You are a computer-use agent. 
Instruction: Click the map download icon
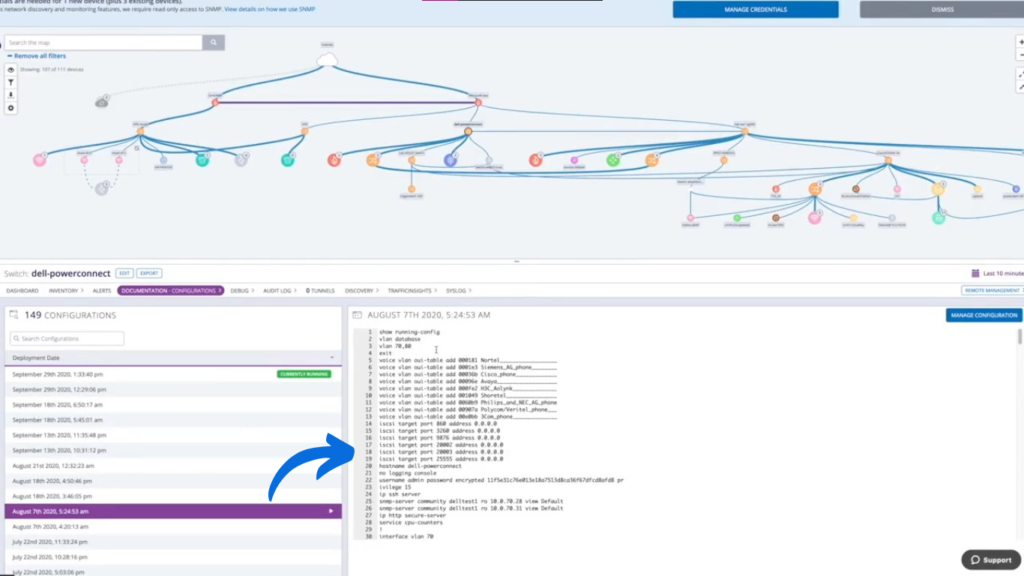(x=10, y=95)
